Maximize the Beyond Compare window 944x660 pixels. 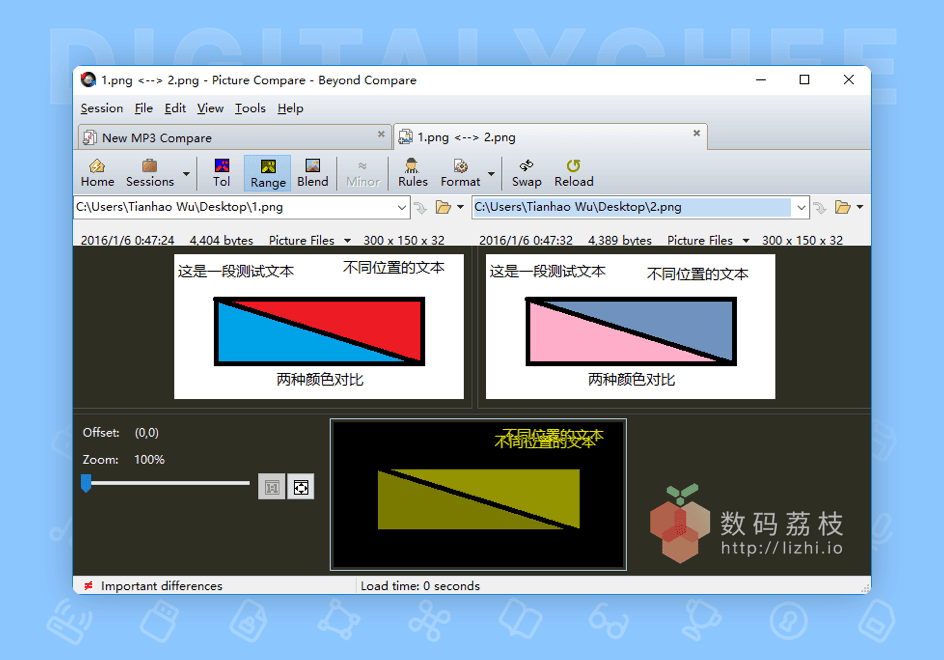[x=804, y=79]
